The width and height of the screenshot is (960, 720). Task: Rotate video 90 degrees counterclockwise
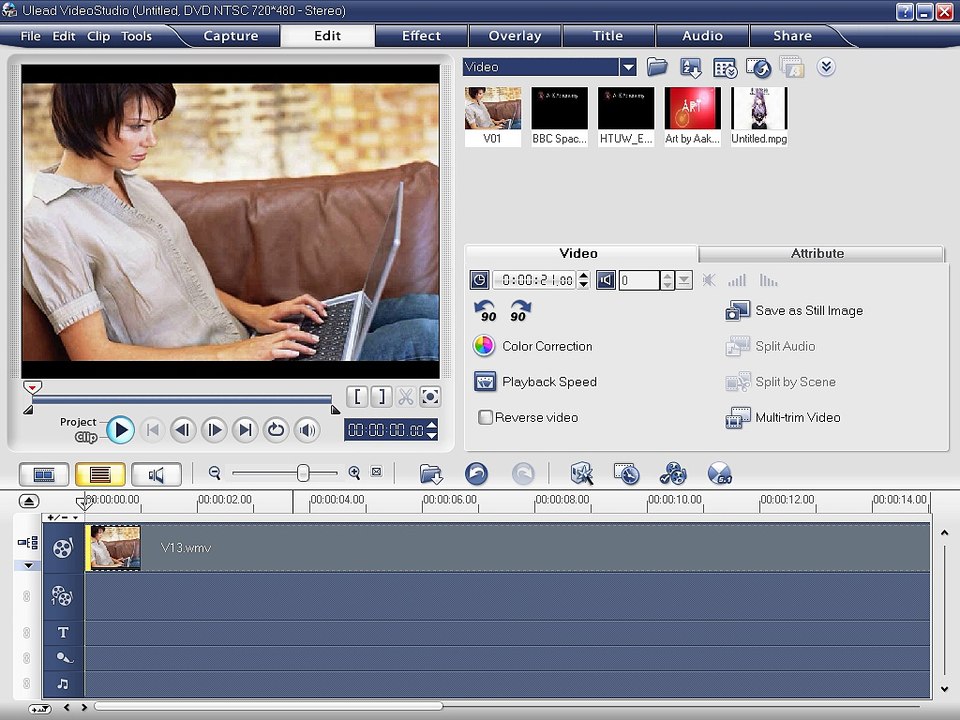[486, 311]
